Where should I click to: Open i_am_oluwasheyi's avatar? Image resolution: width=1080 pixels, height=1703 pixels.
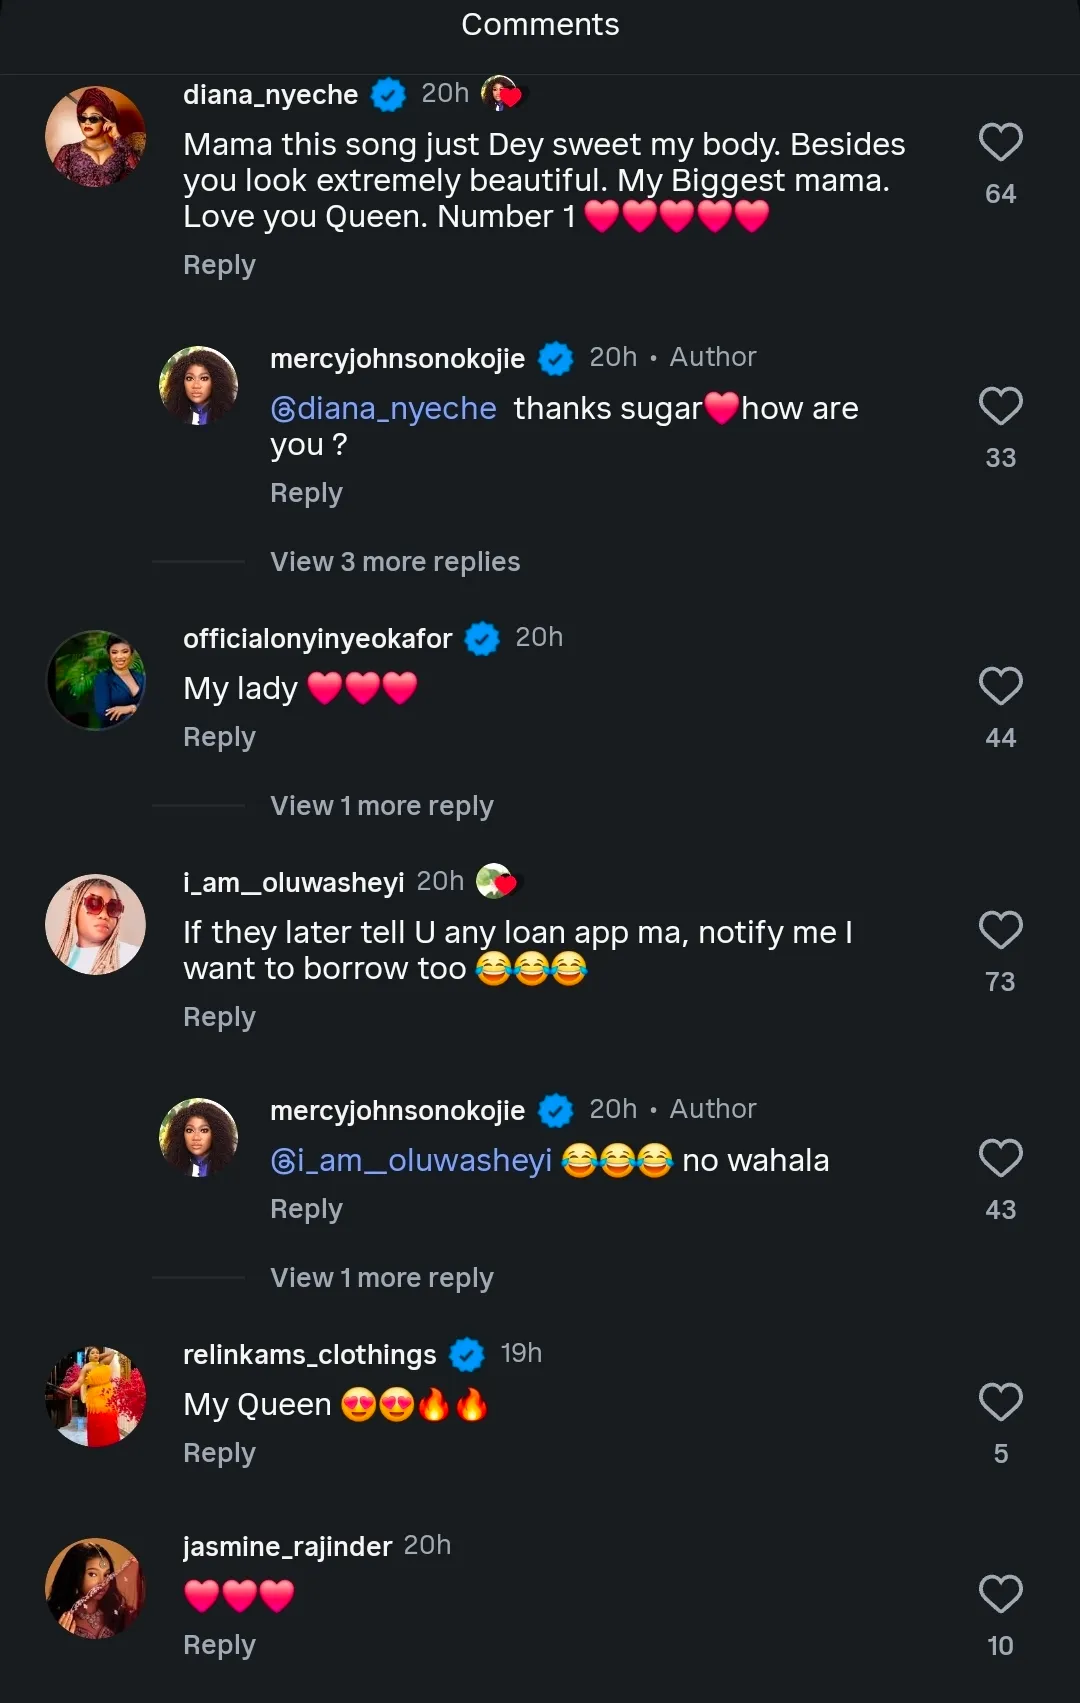[96, 924]
